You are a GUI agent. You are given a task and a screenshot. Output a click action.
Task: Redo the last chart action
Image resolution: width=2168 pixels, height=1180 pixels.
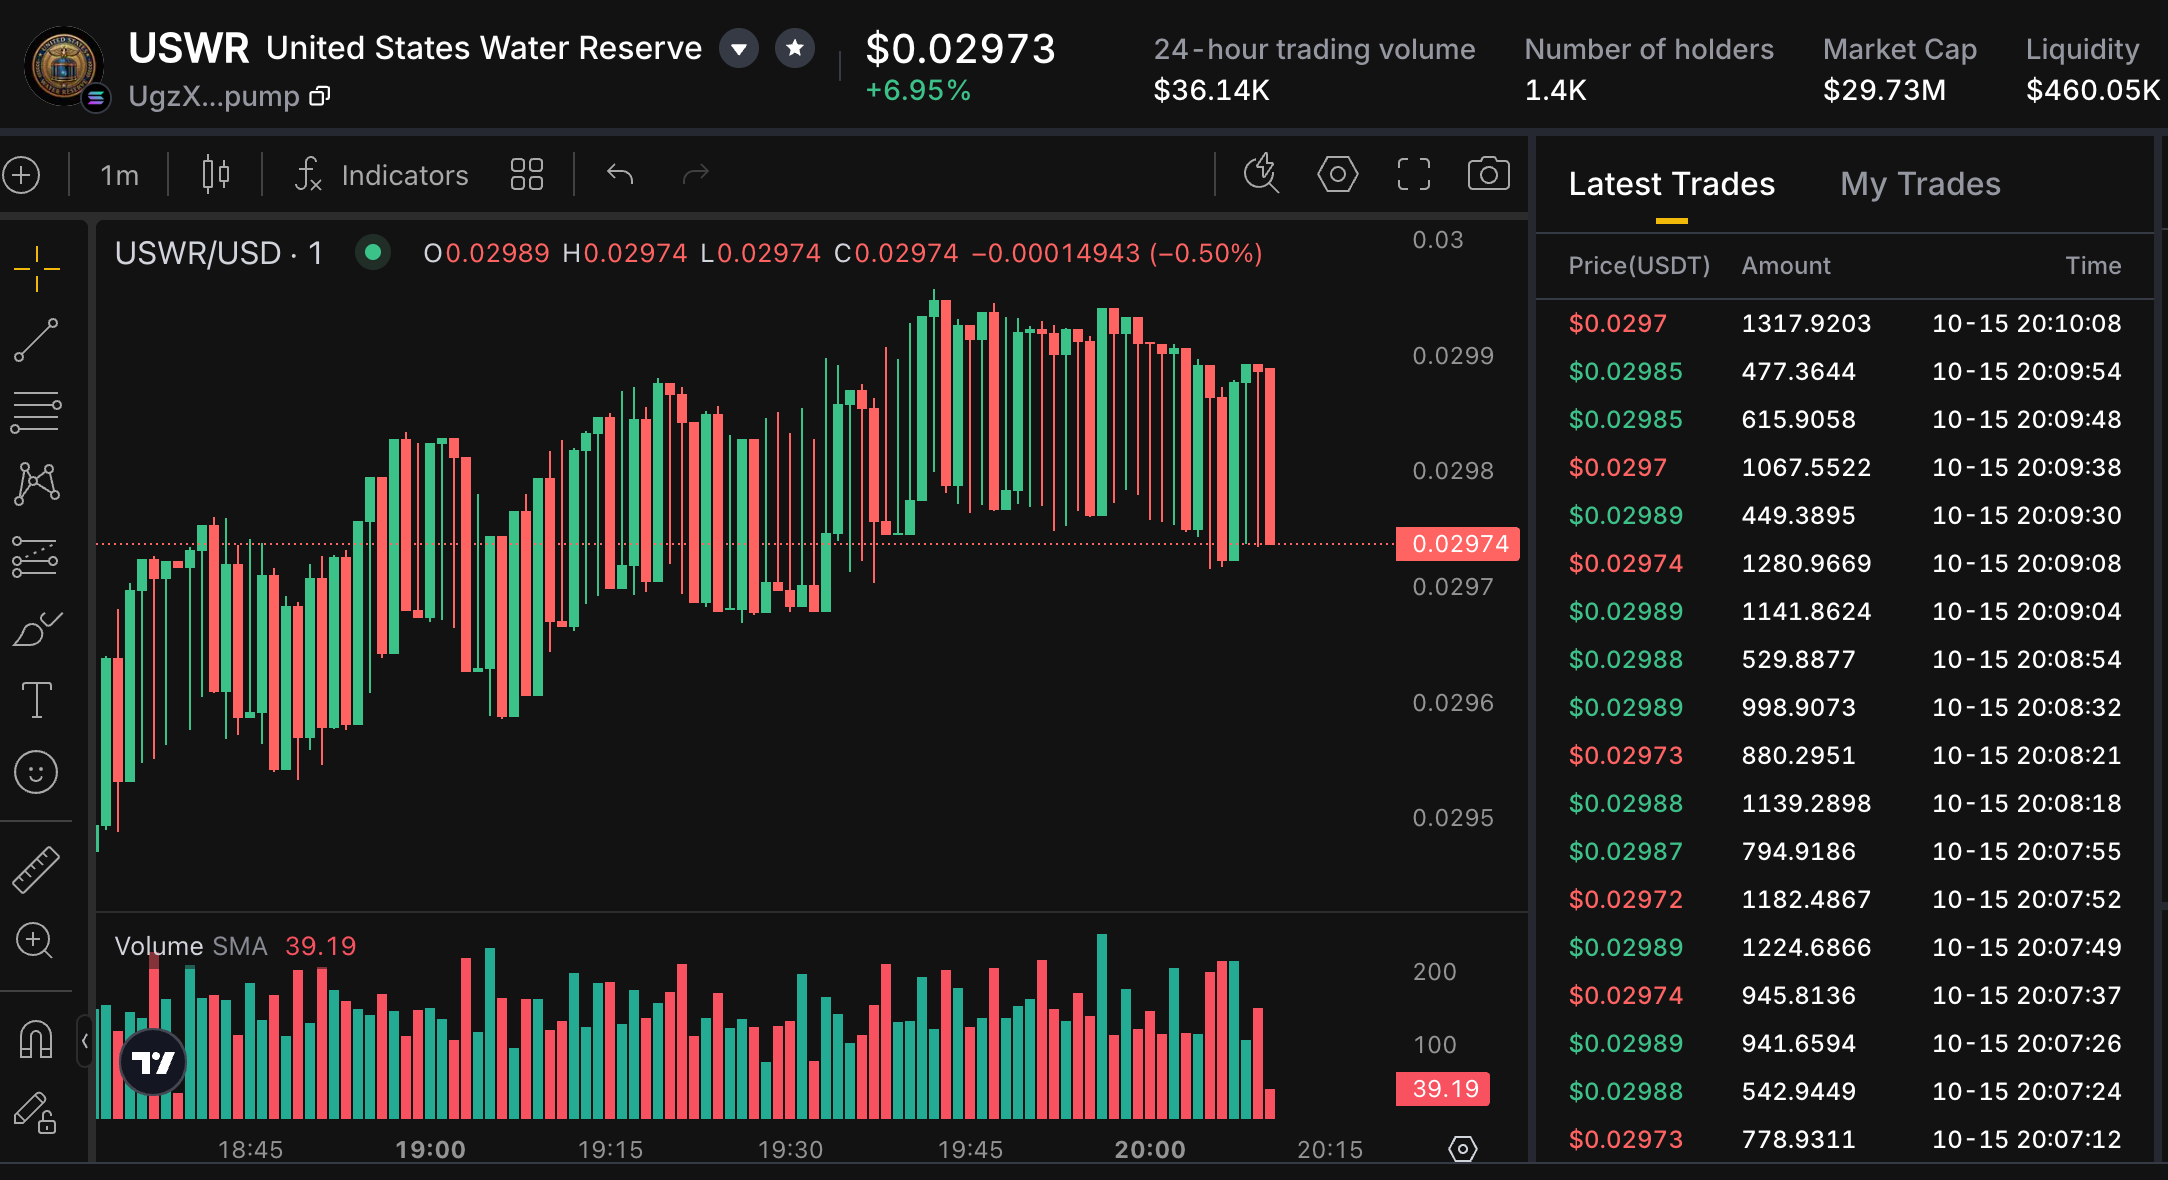click(696, 175)
